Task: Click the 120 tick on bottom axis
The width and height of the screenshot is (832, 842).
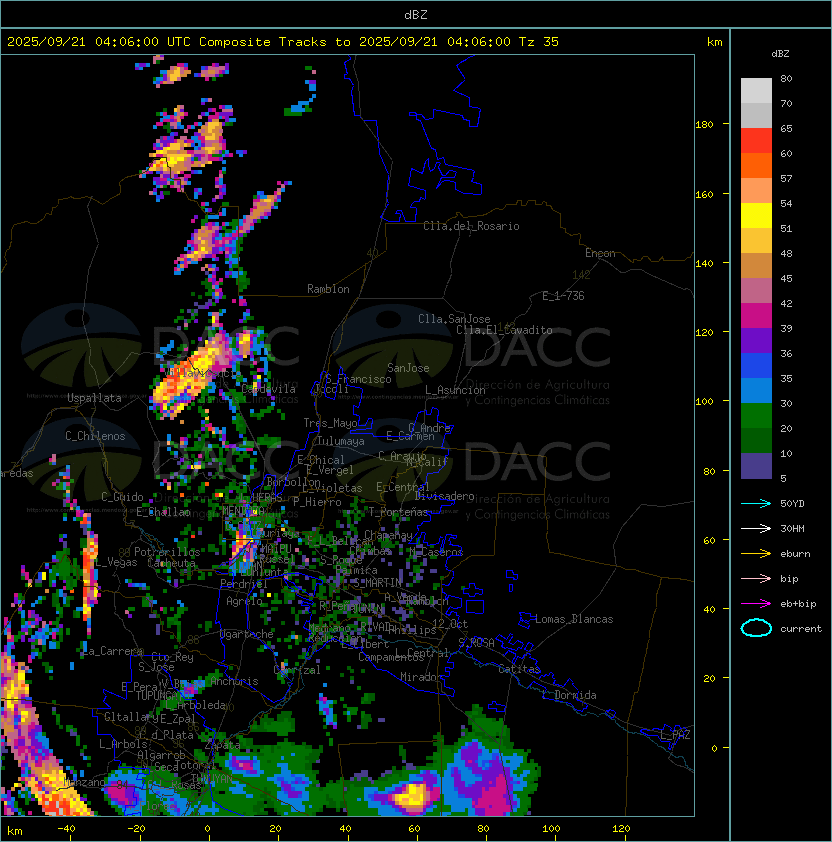Action: pos(621,829)
